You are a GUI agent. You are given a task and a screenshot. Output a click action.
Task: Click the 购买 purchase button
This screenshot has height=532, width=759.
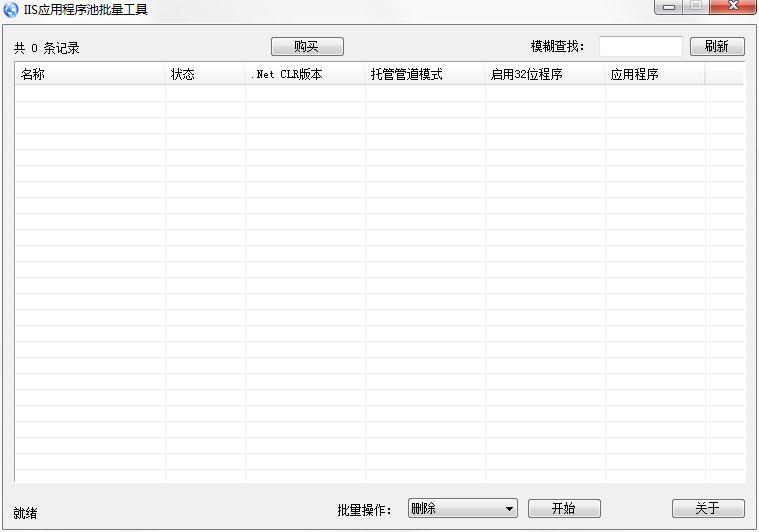point(307,46)
